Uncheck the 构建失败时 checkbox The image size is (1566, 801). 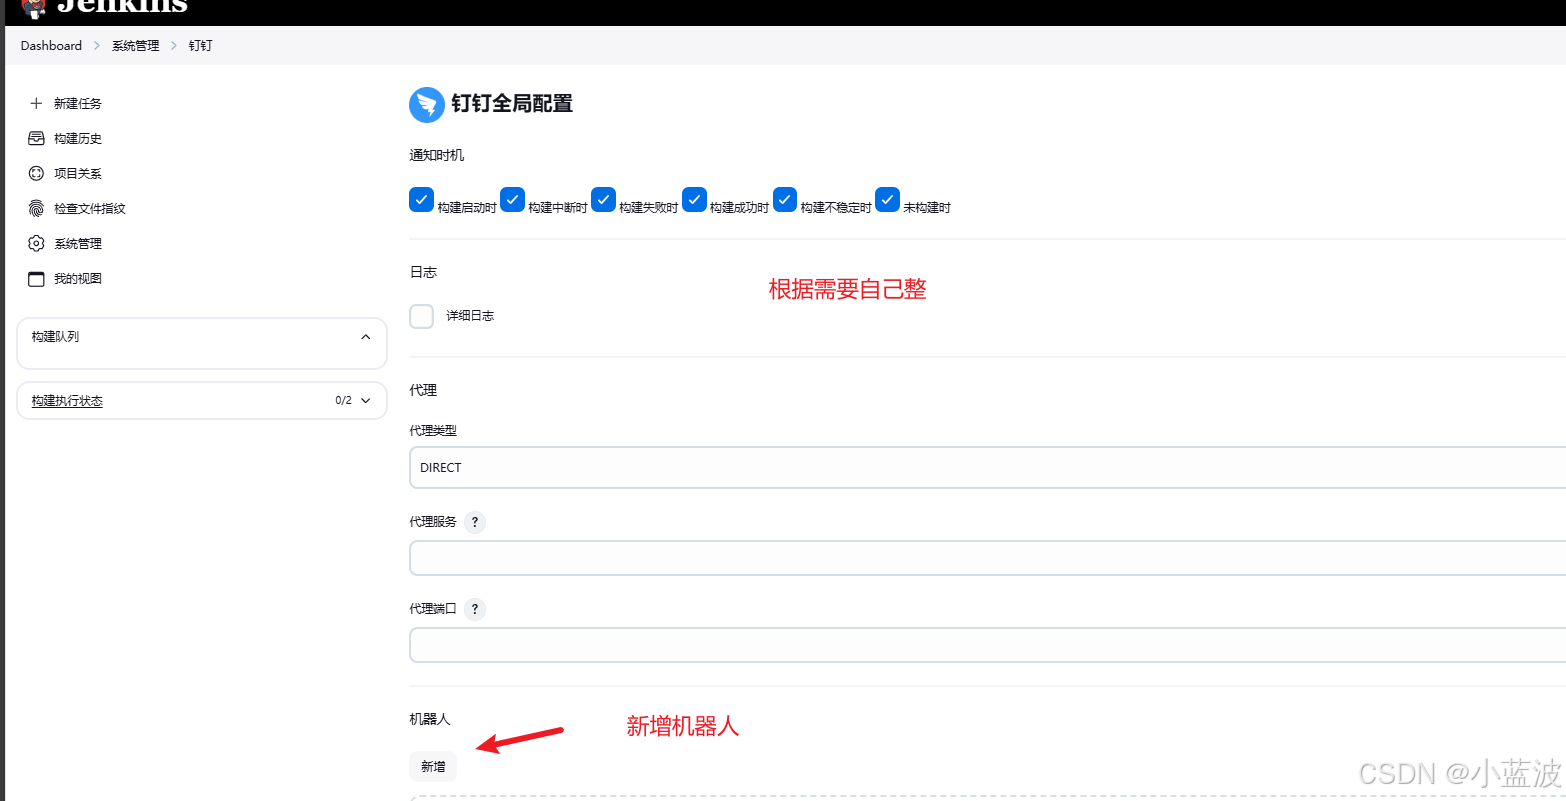(603, 200)
